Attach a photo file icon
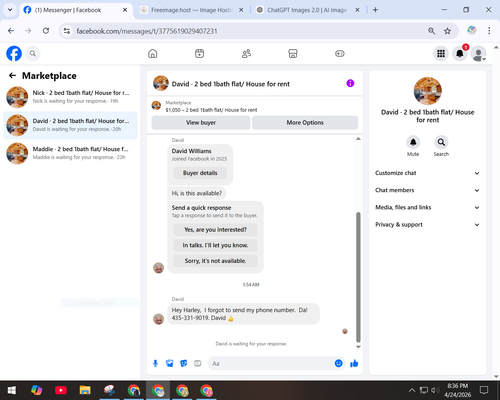Viewport: 500px width, 400px height. pos(170,363)
